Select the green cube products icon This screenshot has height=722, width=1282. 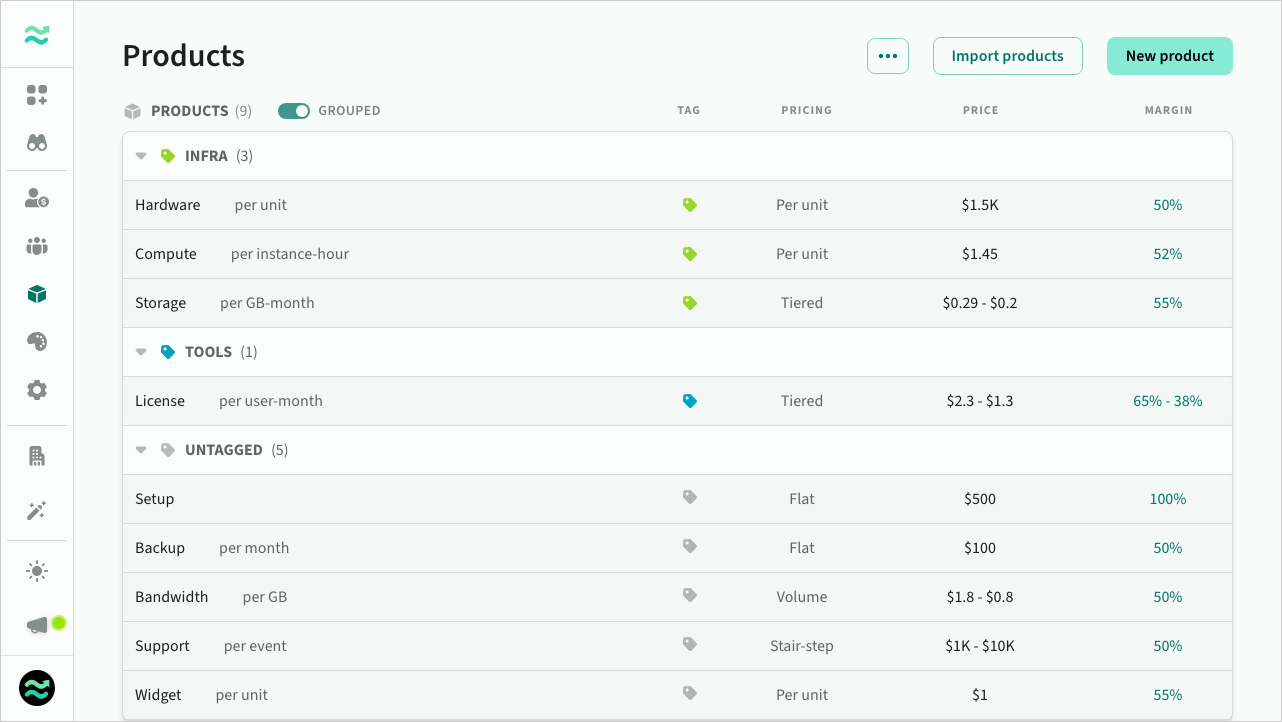(x=37, y=294)
